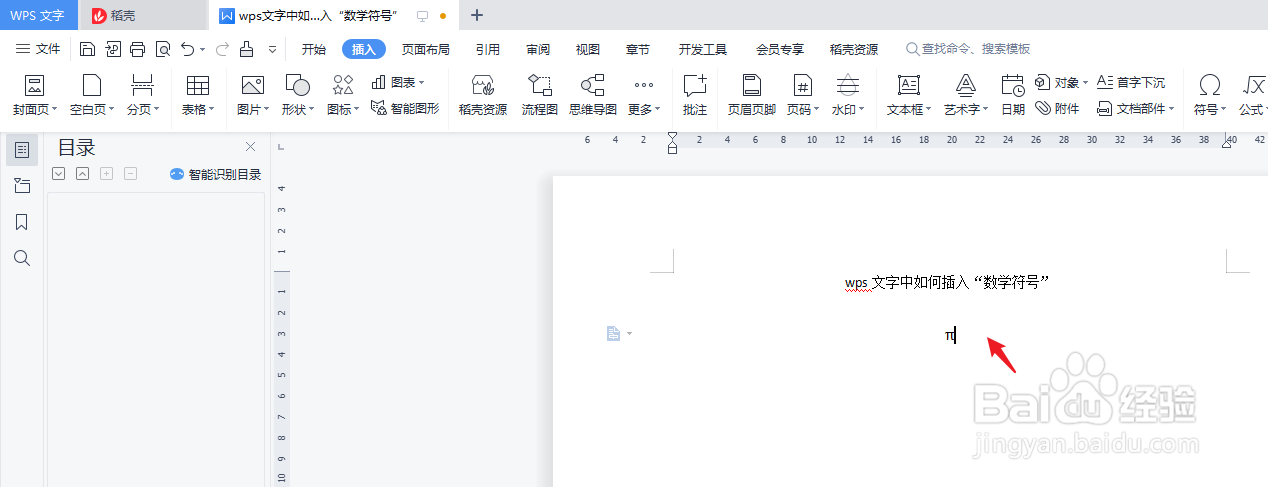
Task: Open the chapter navigation icon in sidebar
Action: [22, 186]
